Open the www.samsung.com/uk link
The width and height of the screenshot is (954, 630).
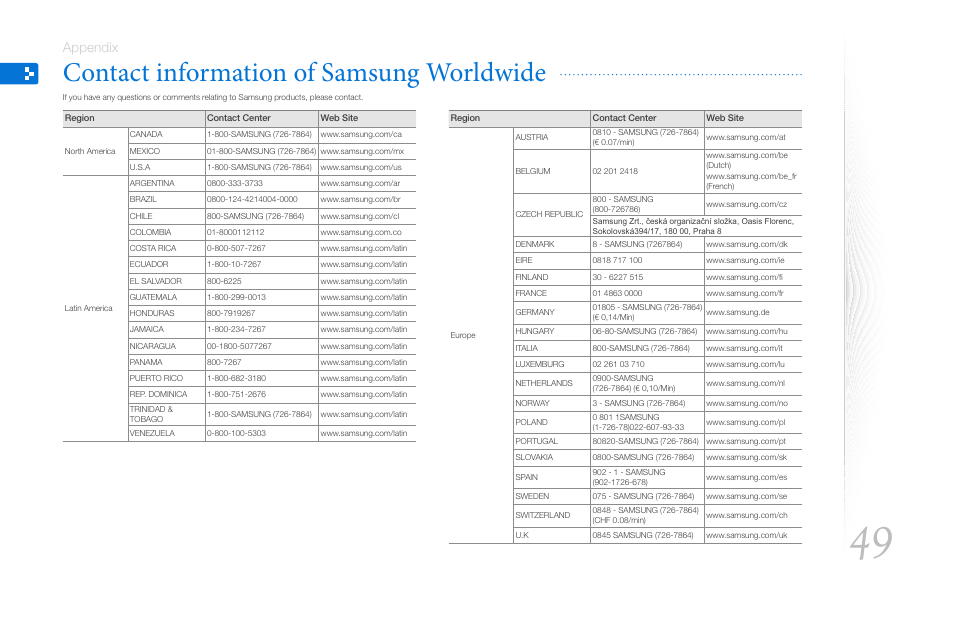click(747, 536)
